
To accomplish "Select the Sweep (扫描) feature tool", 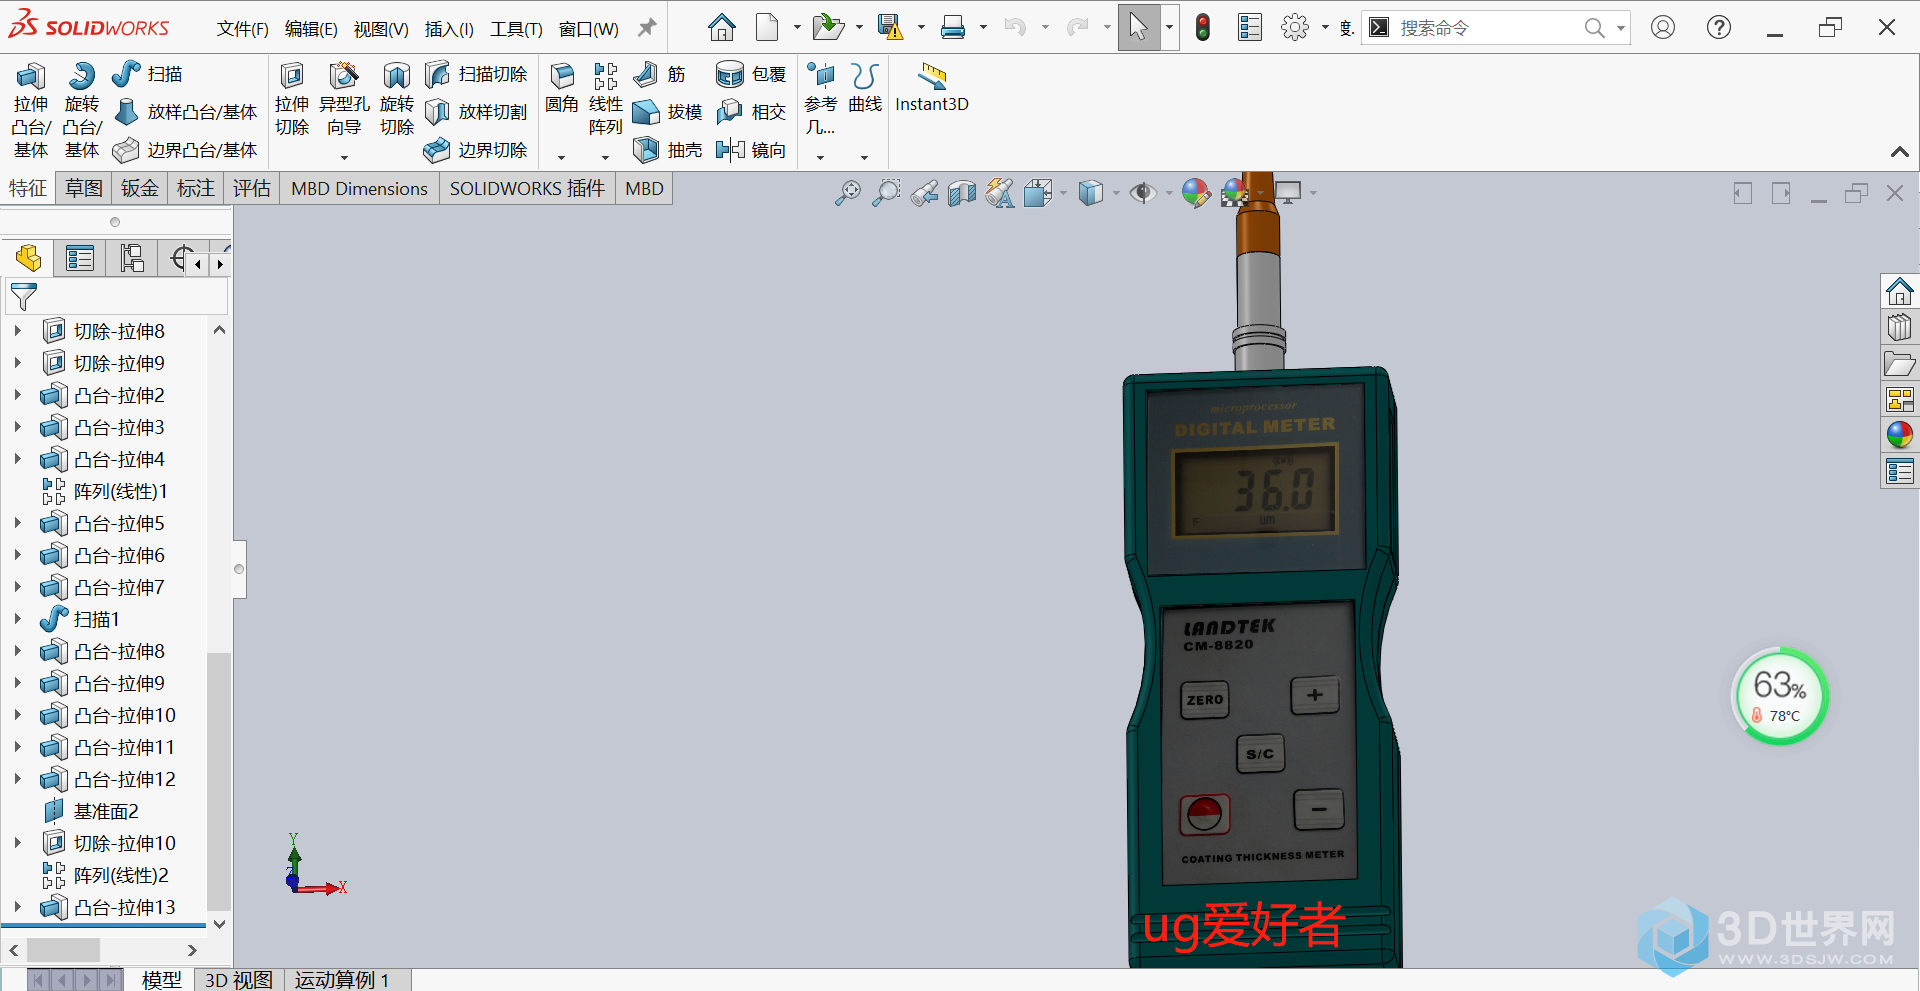I will pyautogui.click(x=147, y=74).
